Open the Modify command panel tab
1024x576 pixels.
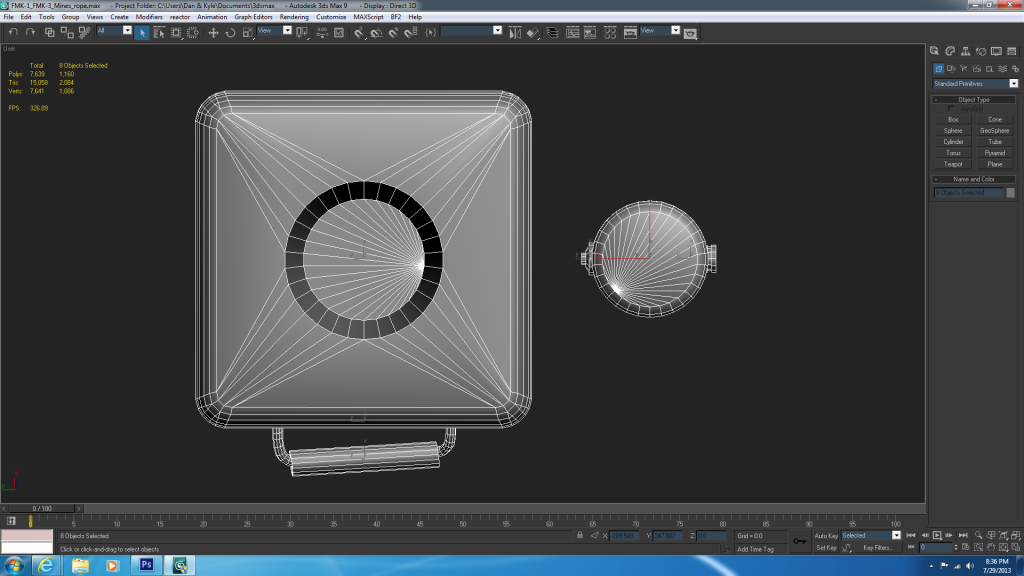[x=949, y=51]
